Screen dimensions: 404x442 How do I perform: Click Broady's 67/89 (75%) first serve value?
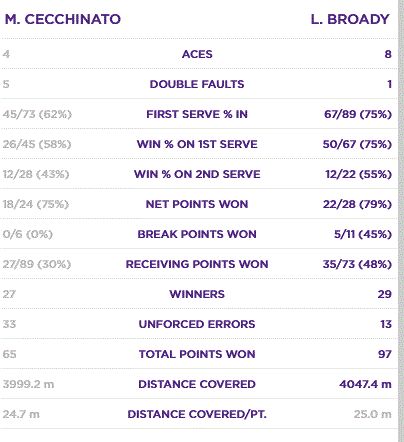tap(358, 114)
